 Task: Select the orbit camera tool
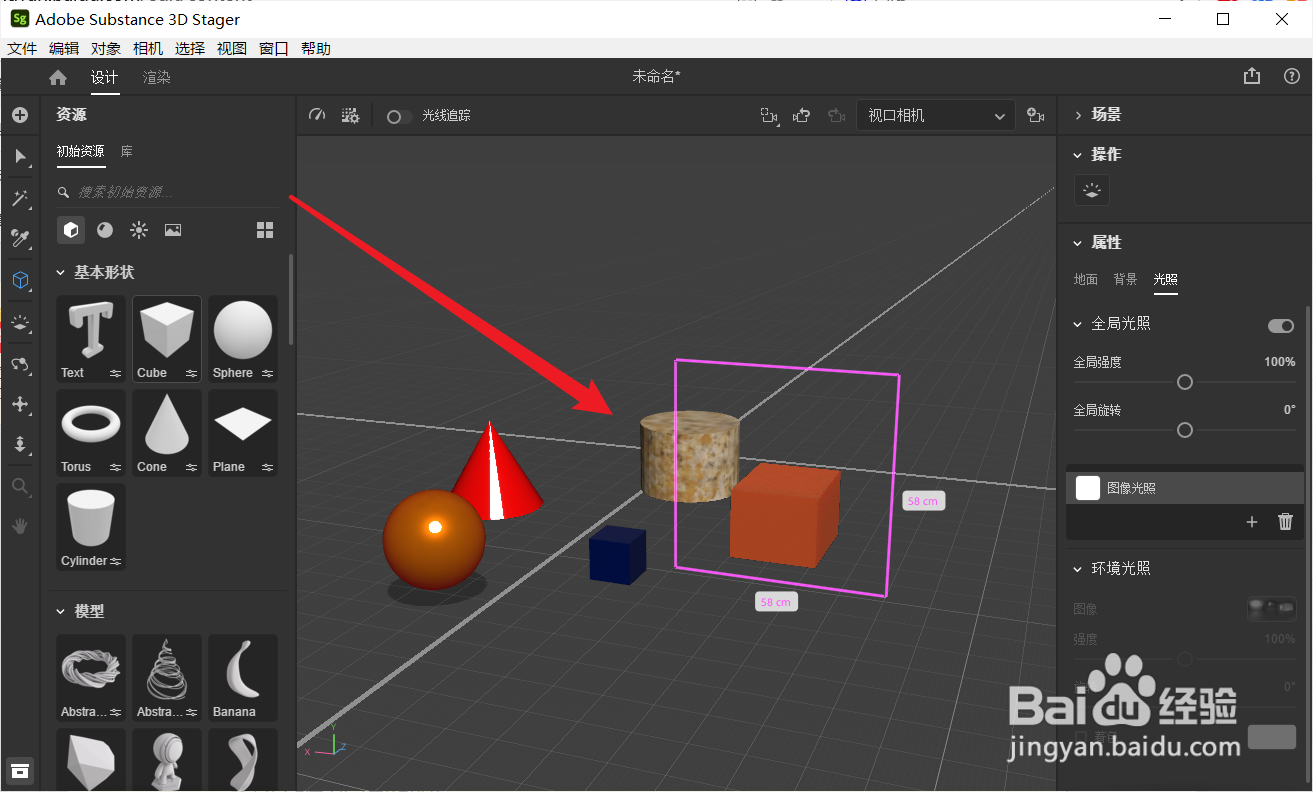tap(20, 364)
